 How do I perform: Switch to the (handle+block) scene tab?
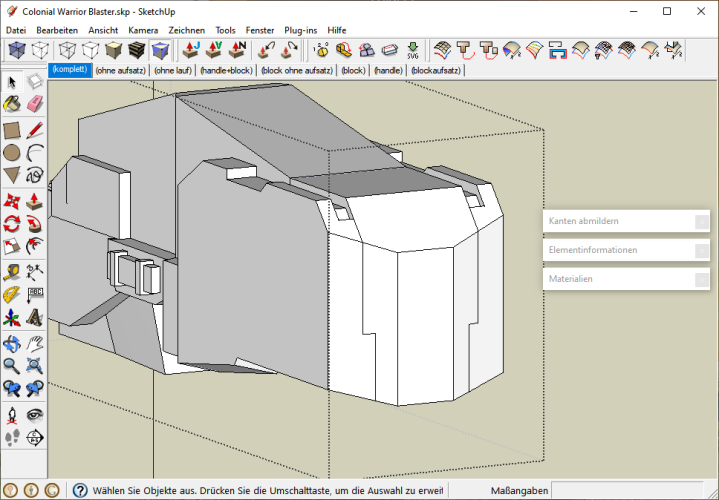coord(226,71)
